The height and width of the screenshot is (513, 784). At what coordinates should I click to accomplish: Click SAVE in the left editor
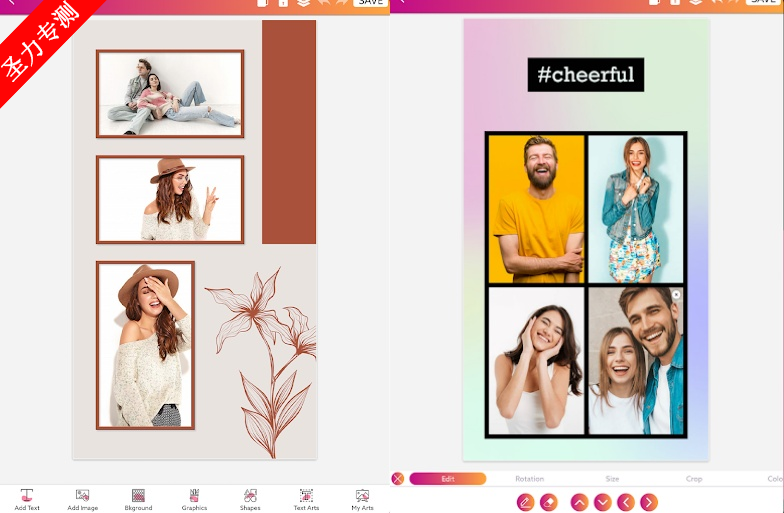370,2
